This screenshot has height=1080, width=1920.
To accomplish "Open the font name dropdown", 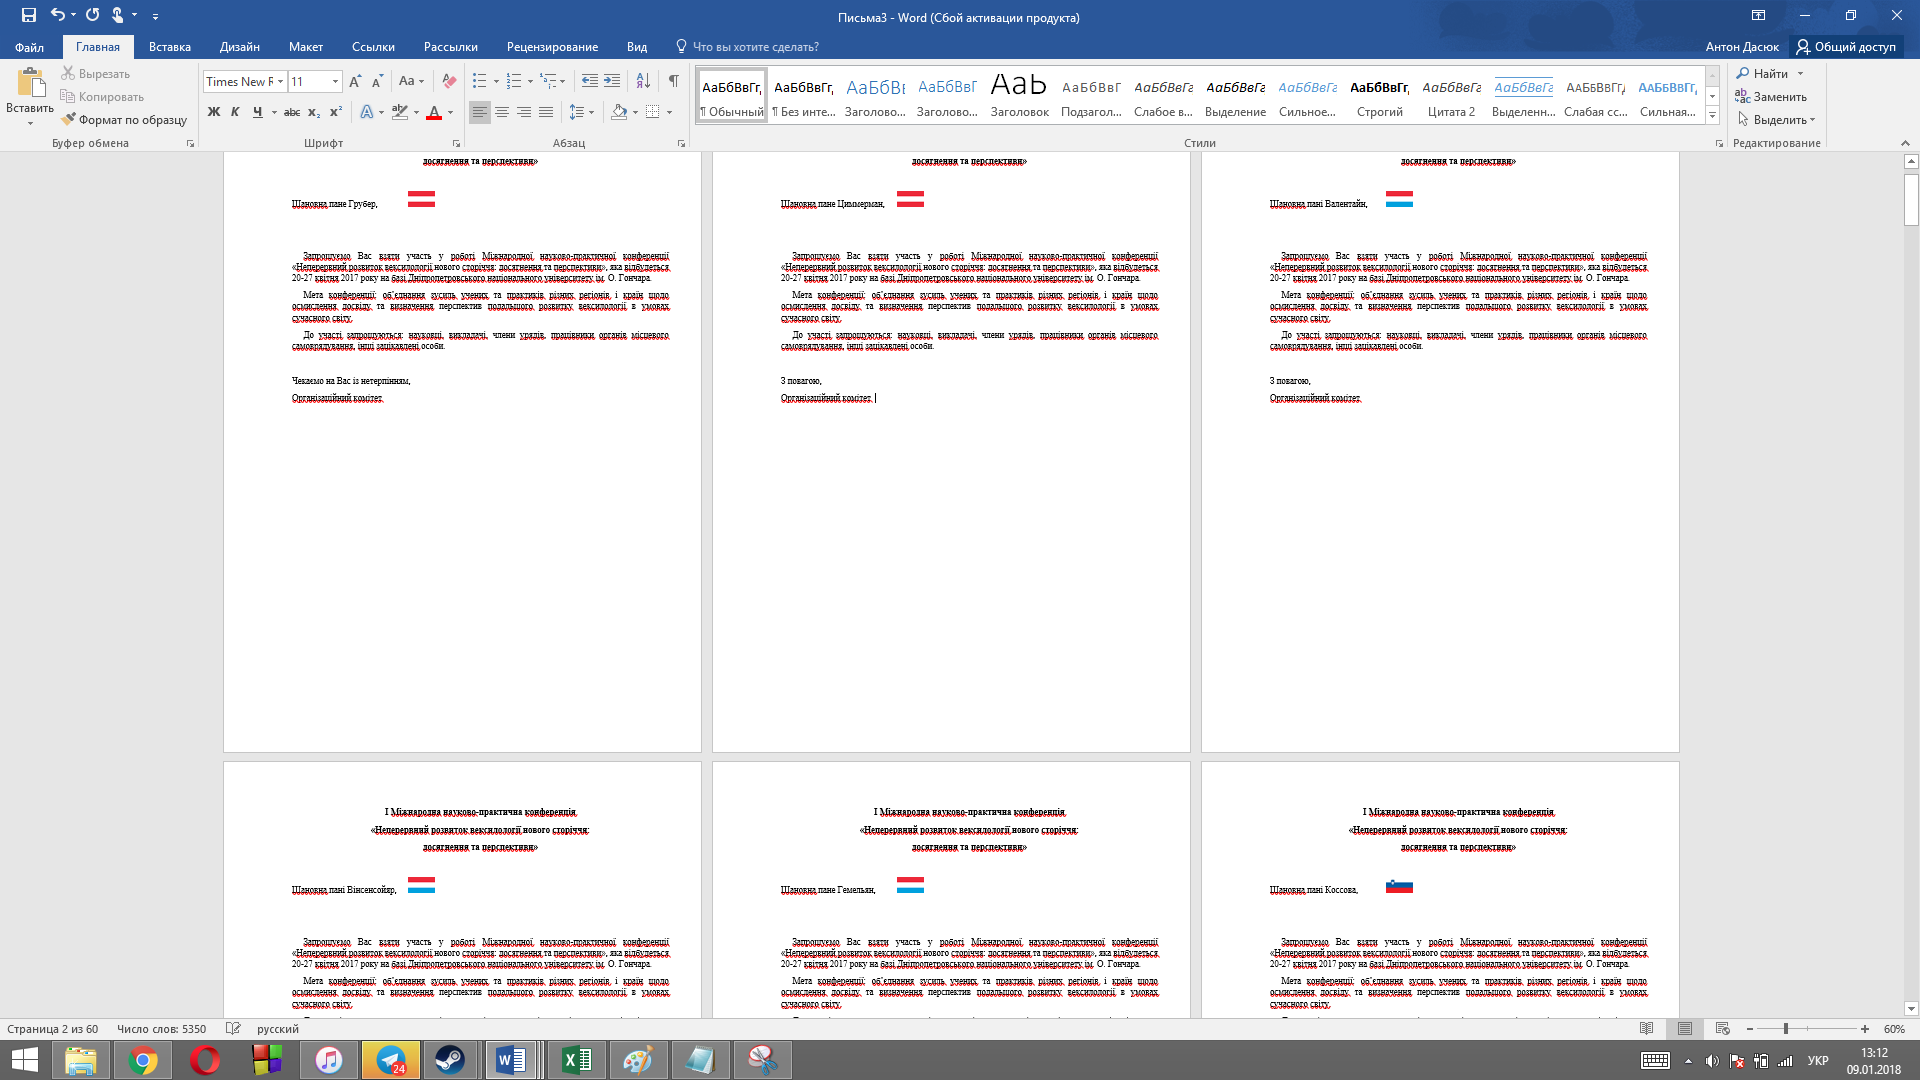I will click(x=280, y=82).
